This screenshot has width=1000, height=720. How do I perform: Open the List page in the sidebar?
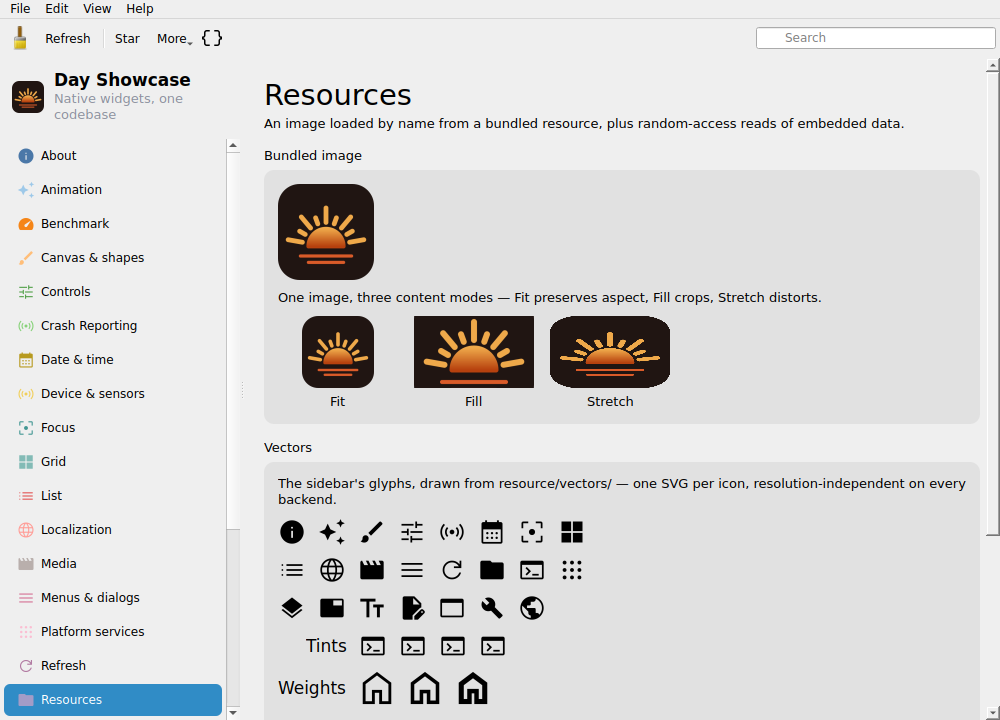(114, 496)
